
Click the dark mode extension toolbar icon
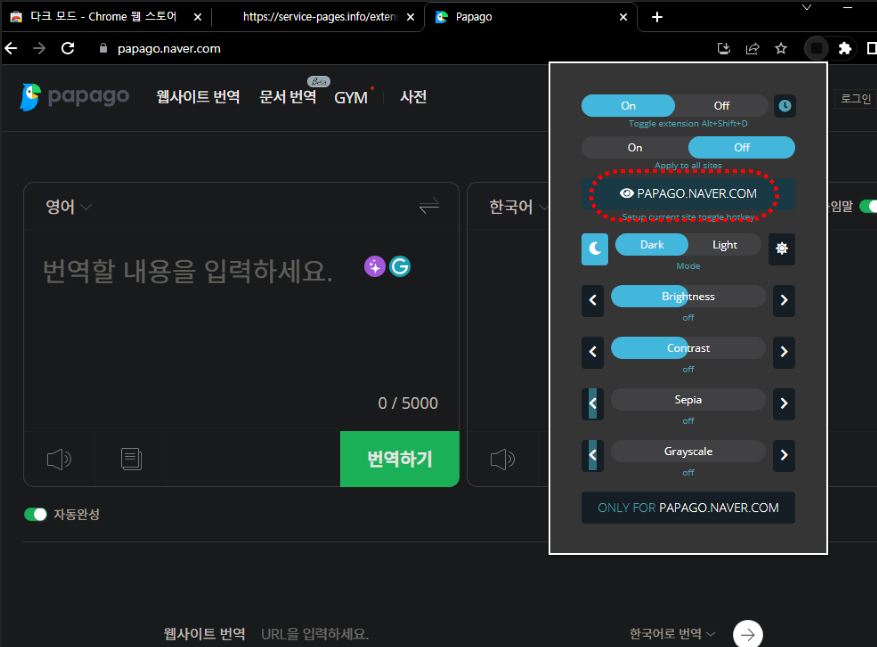(817, 49)
